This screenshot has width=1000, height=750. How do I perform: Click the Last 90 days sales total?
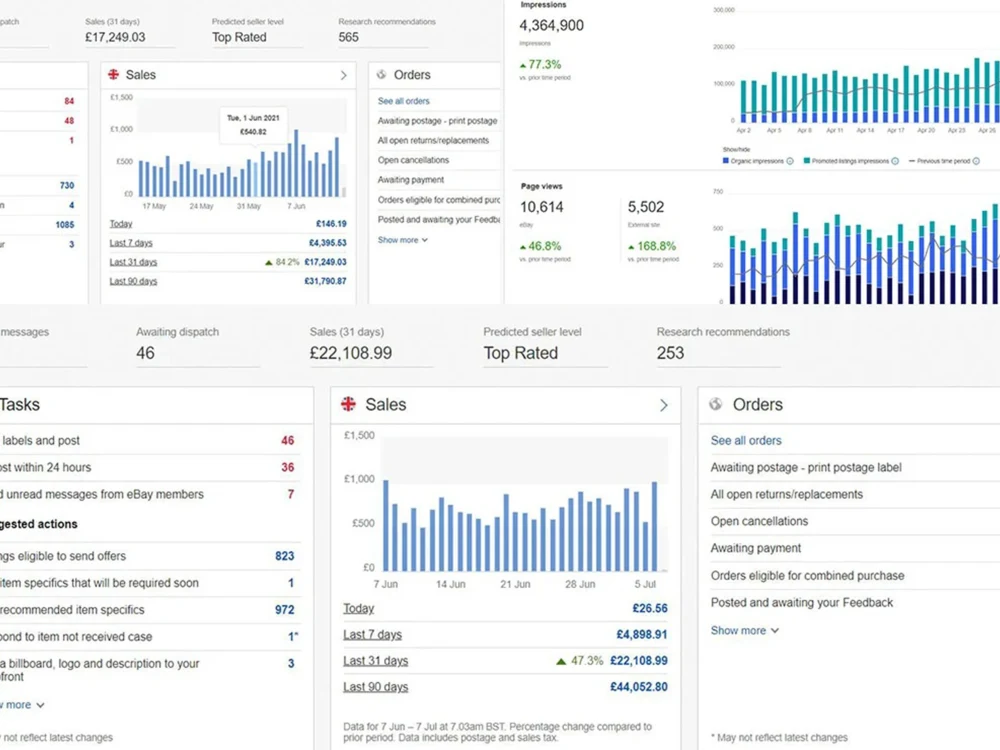[x=374, y=687]
